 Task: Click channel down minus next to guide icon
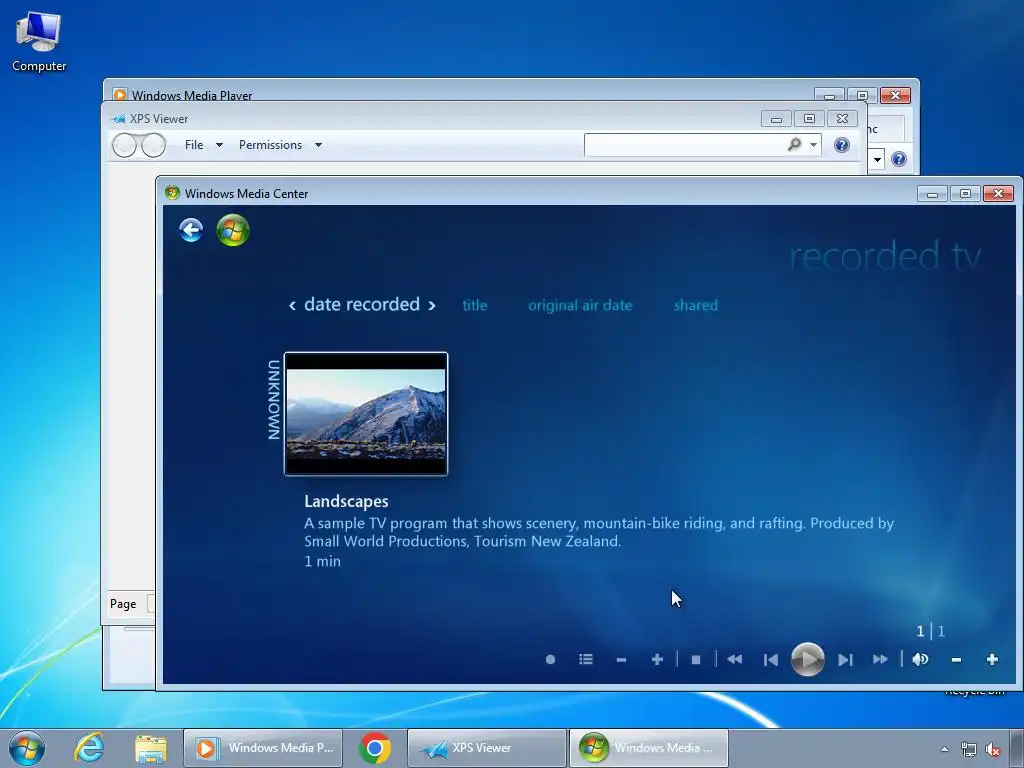coord(621,660)
